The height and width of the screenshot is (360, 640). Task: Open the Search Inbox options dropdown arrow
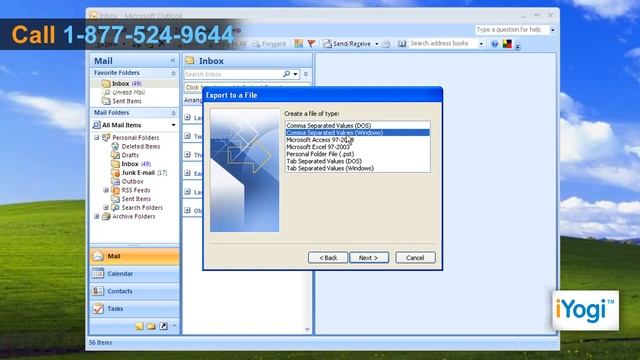click(296, 74)
